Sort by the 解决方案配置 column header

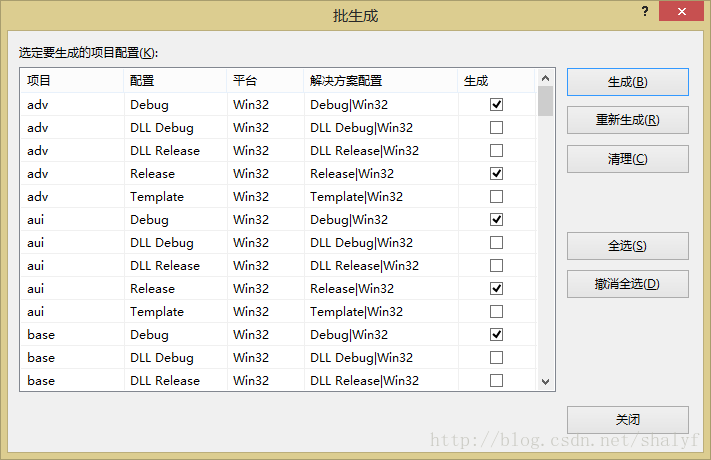point(381,81)
